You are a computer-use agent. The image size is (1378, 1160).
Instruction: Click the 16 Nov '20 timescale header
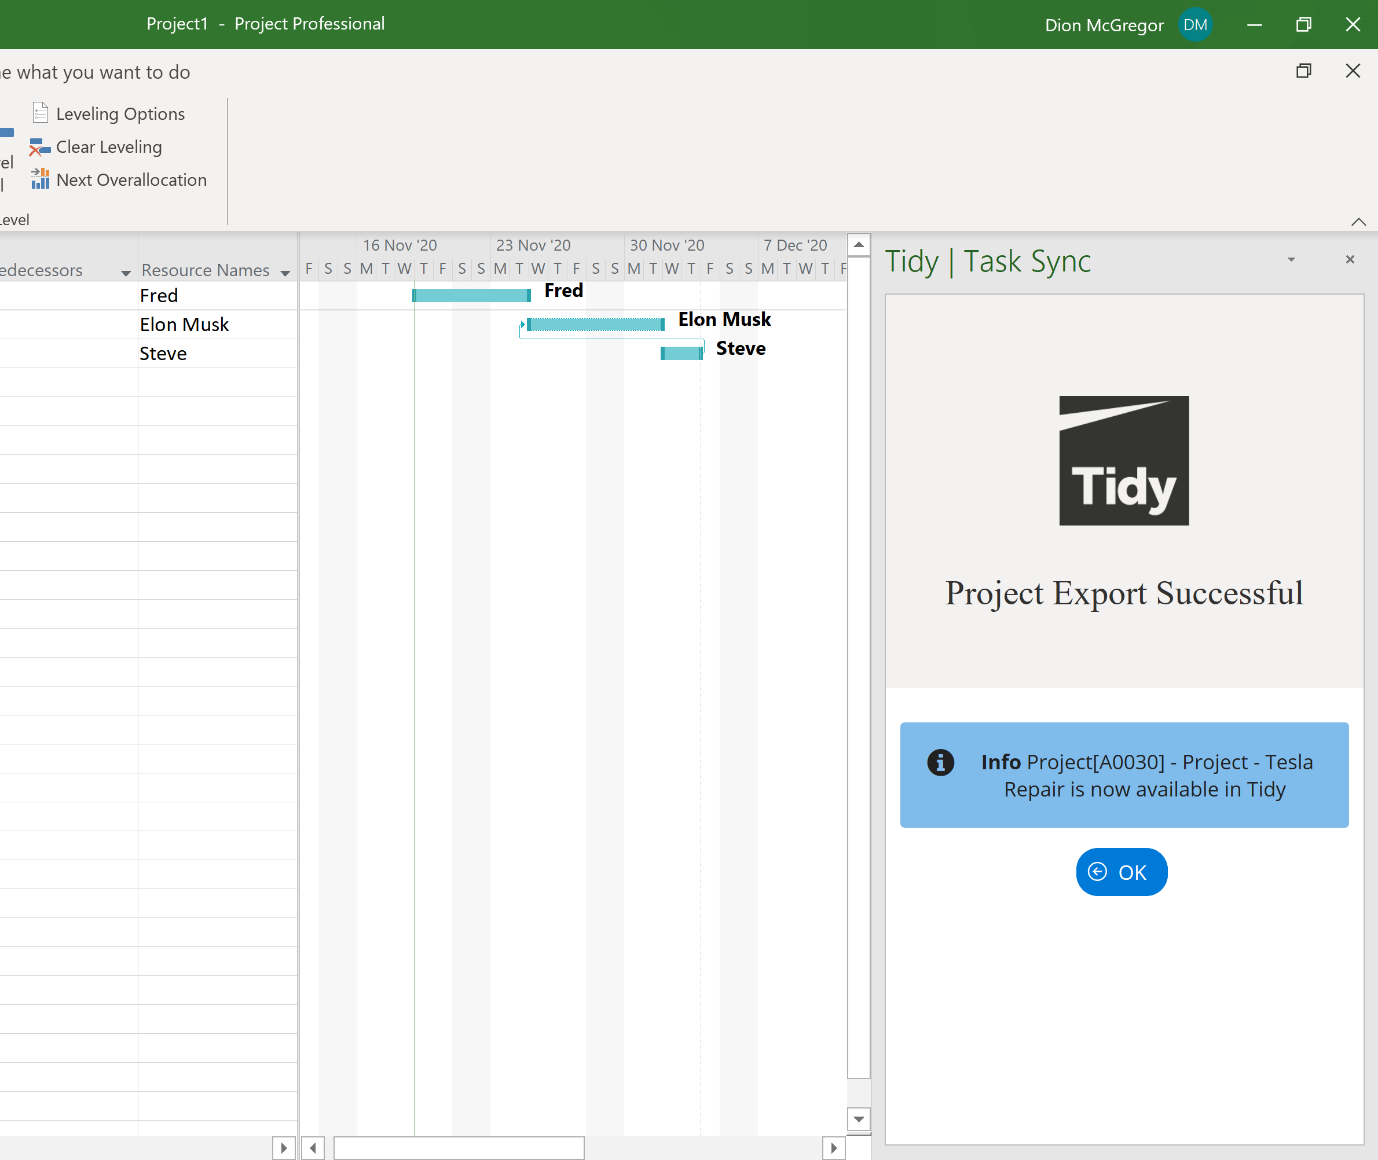(400, 245)
